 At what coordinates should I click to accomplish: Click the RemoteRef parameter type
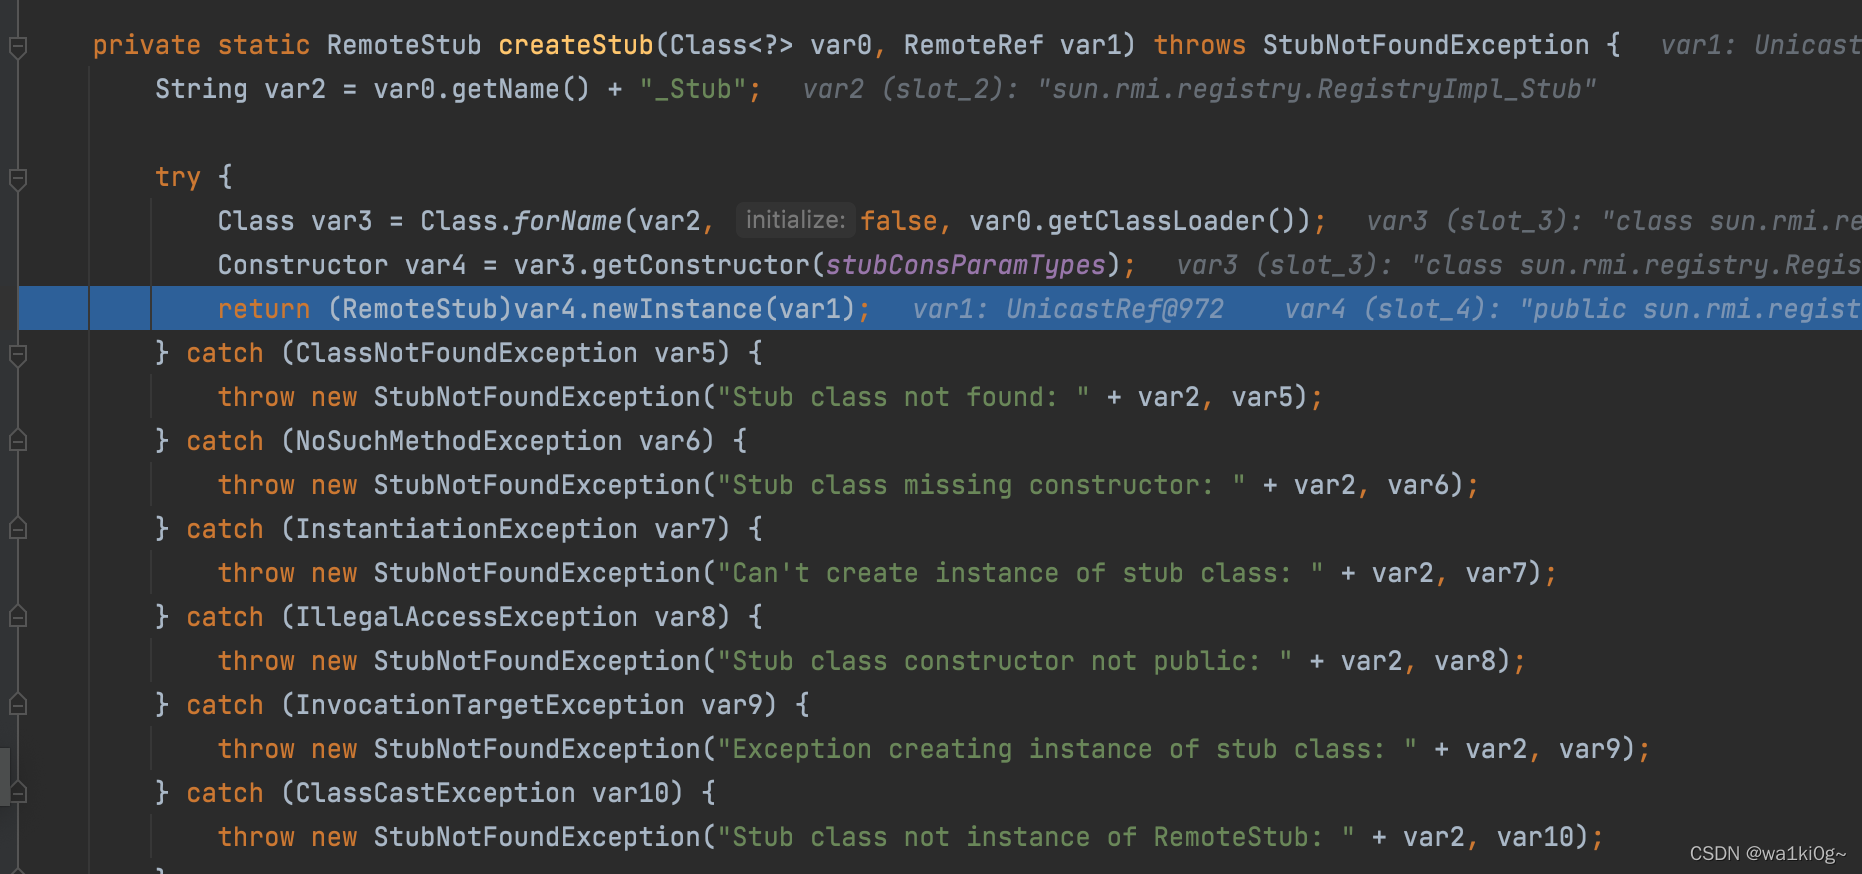coord(973,45)
